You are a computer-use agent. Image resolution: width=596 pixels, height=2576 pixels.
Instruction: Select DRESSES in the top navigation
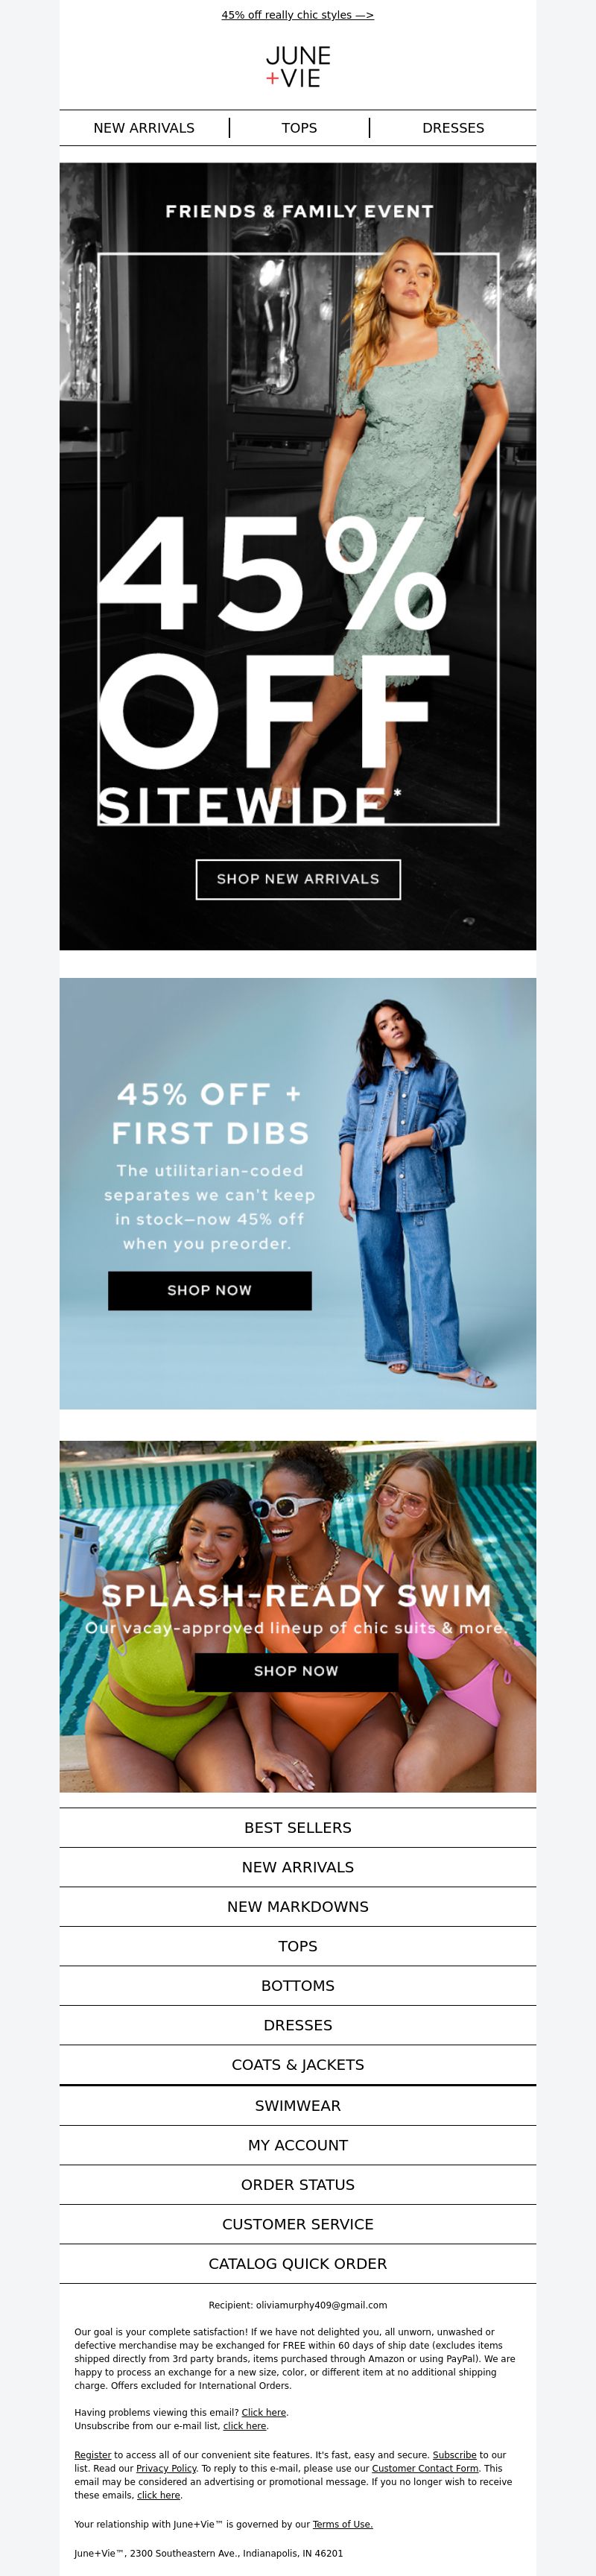pos(453,128)
